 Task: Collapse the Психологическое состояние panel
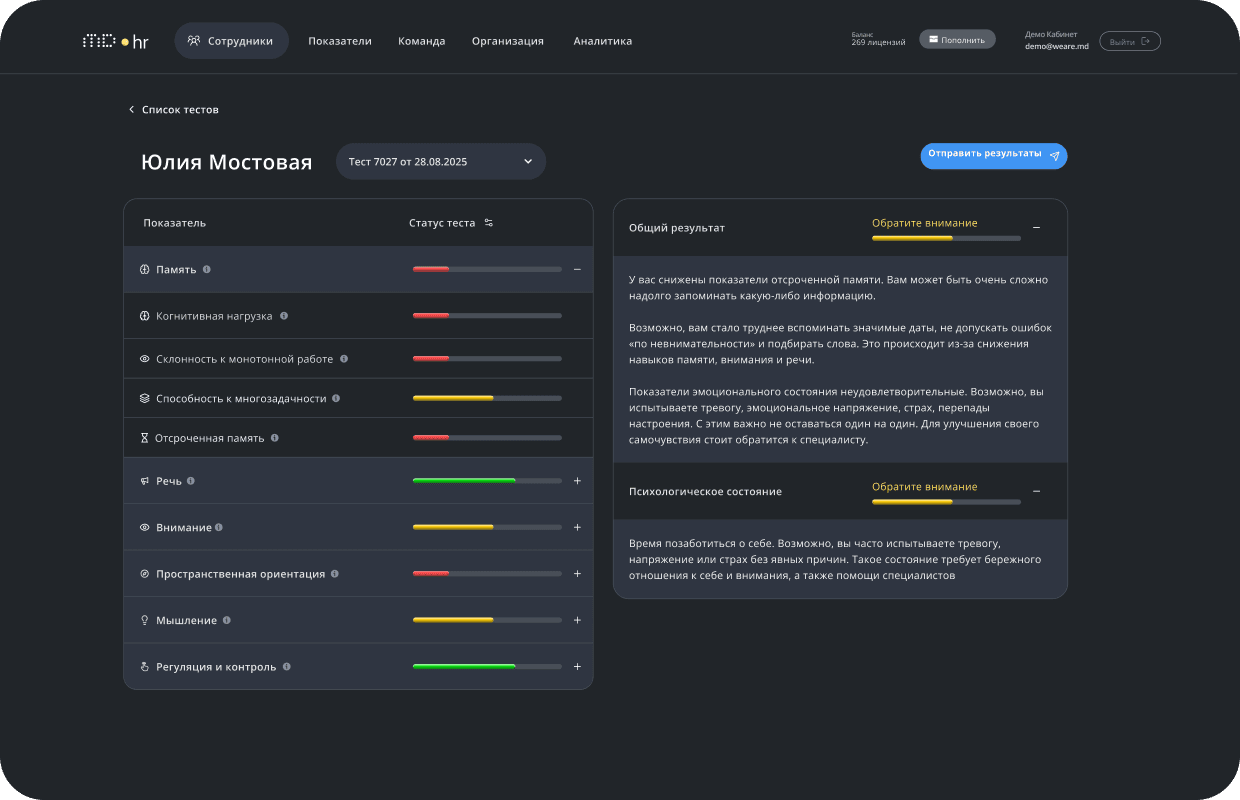[x=1036, y=491]
